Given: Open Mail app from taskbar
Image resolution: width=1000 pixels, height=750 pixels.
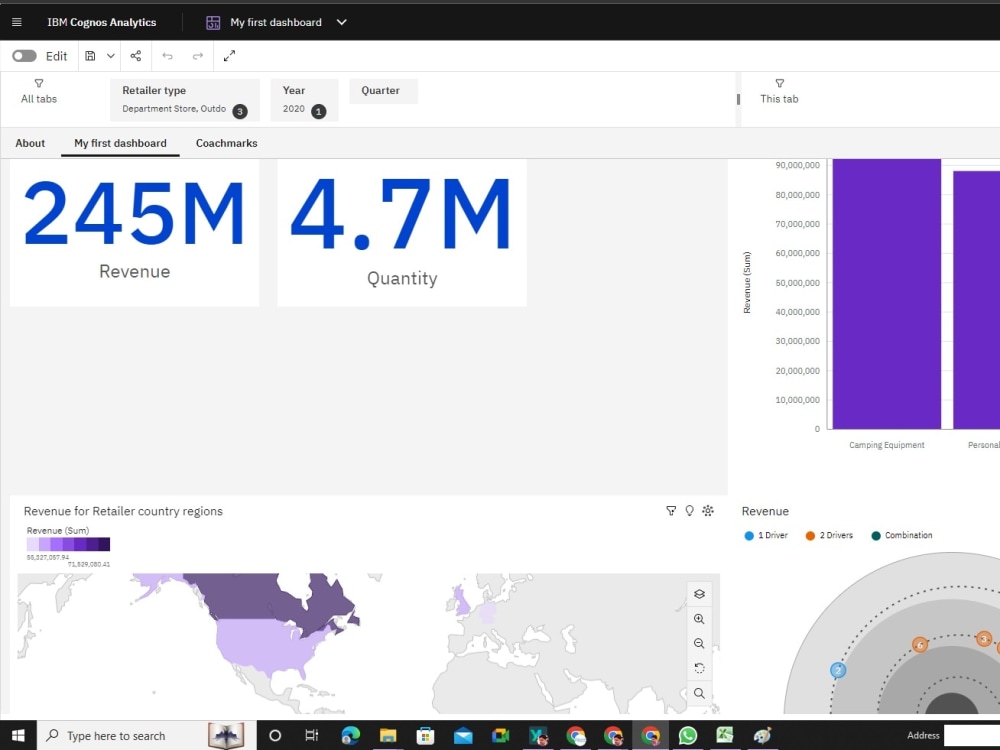Looking at the screenshot, I should click(x=463, y=735).
